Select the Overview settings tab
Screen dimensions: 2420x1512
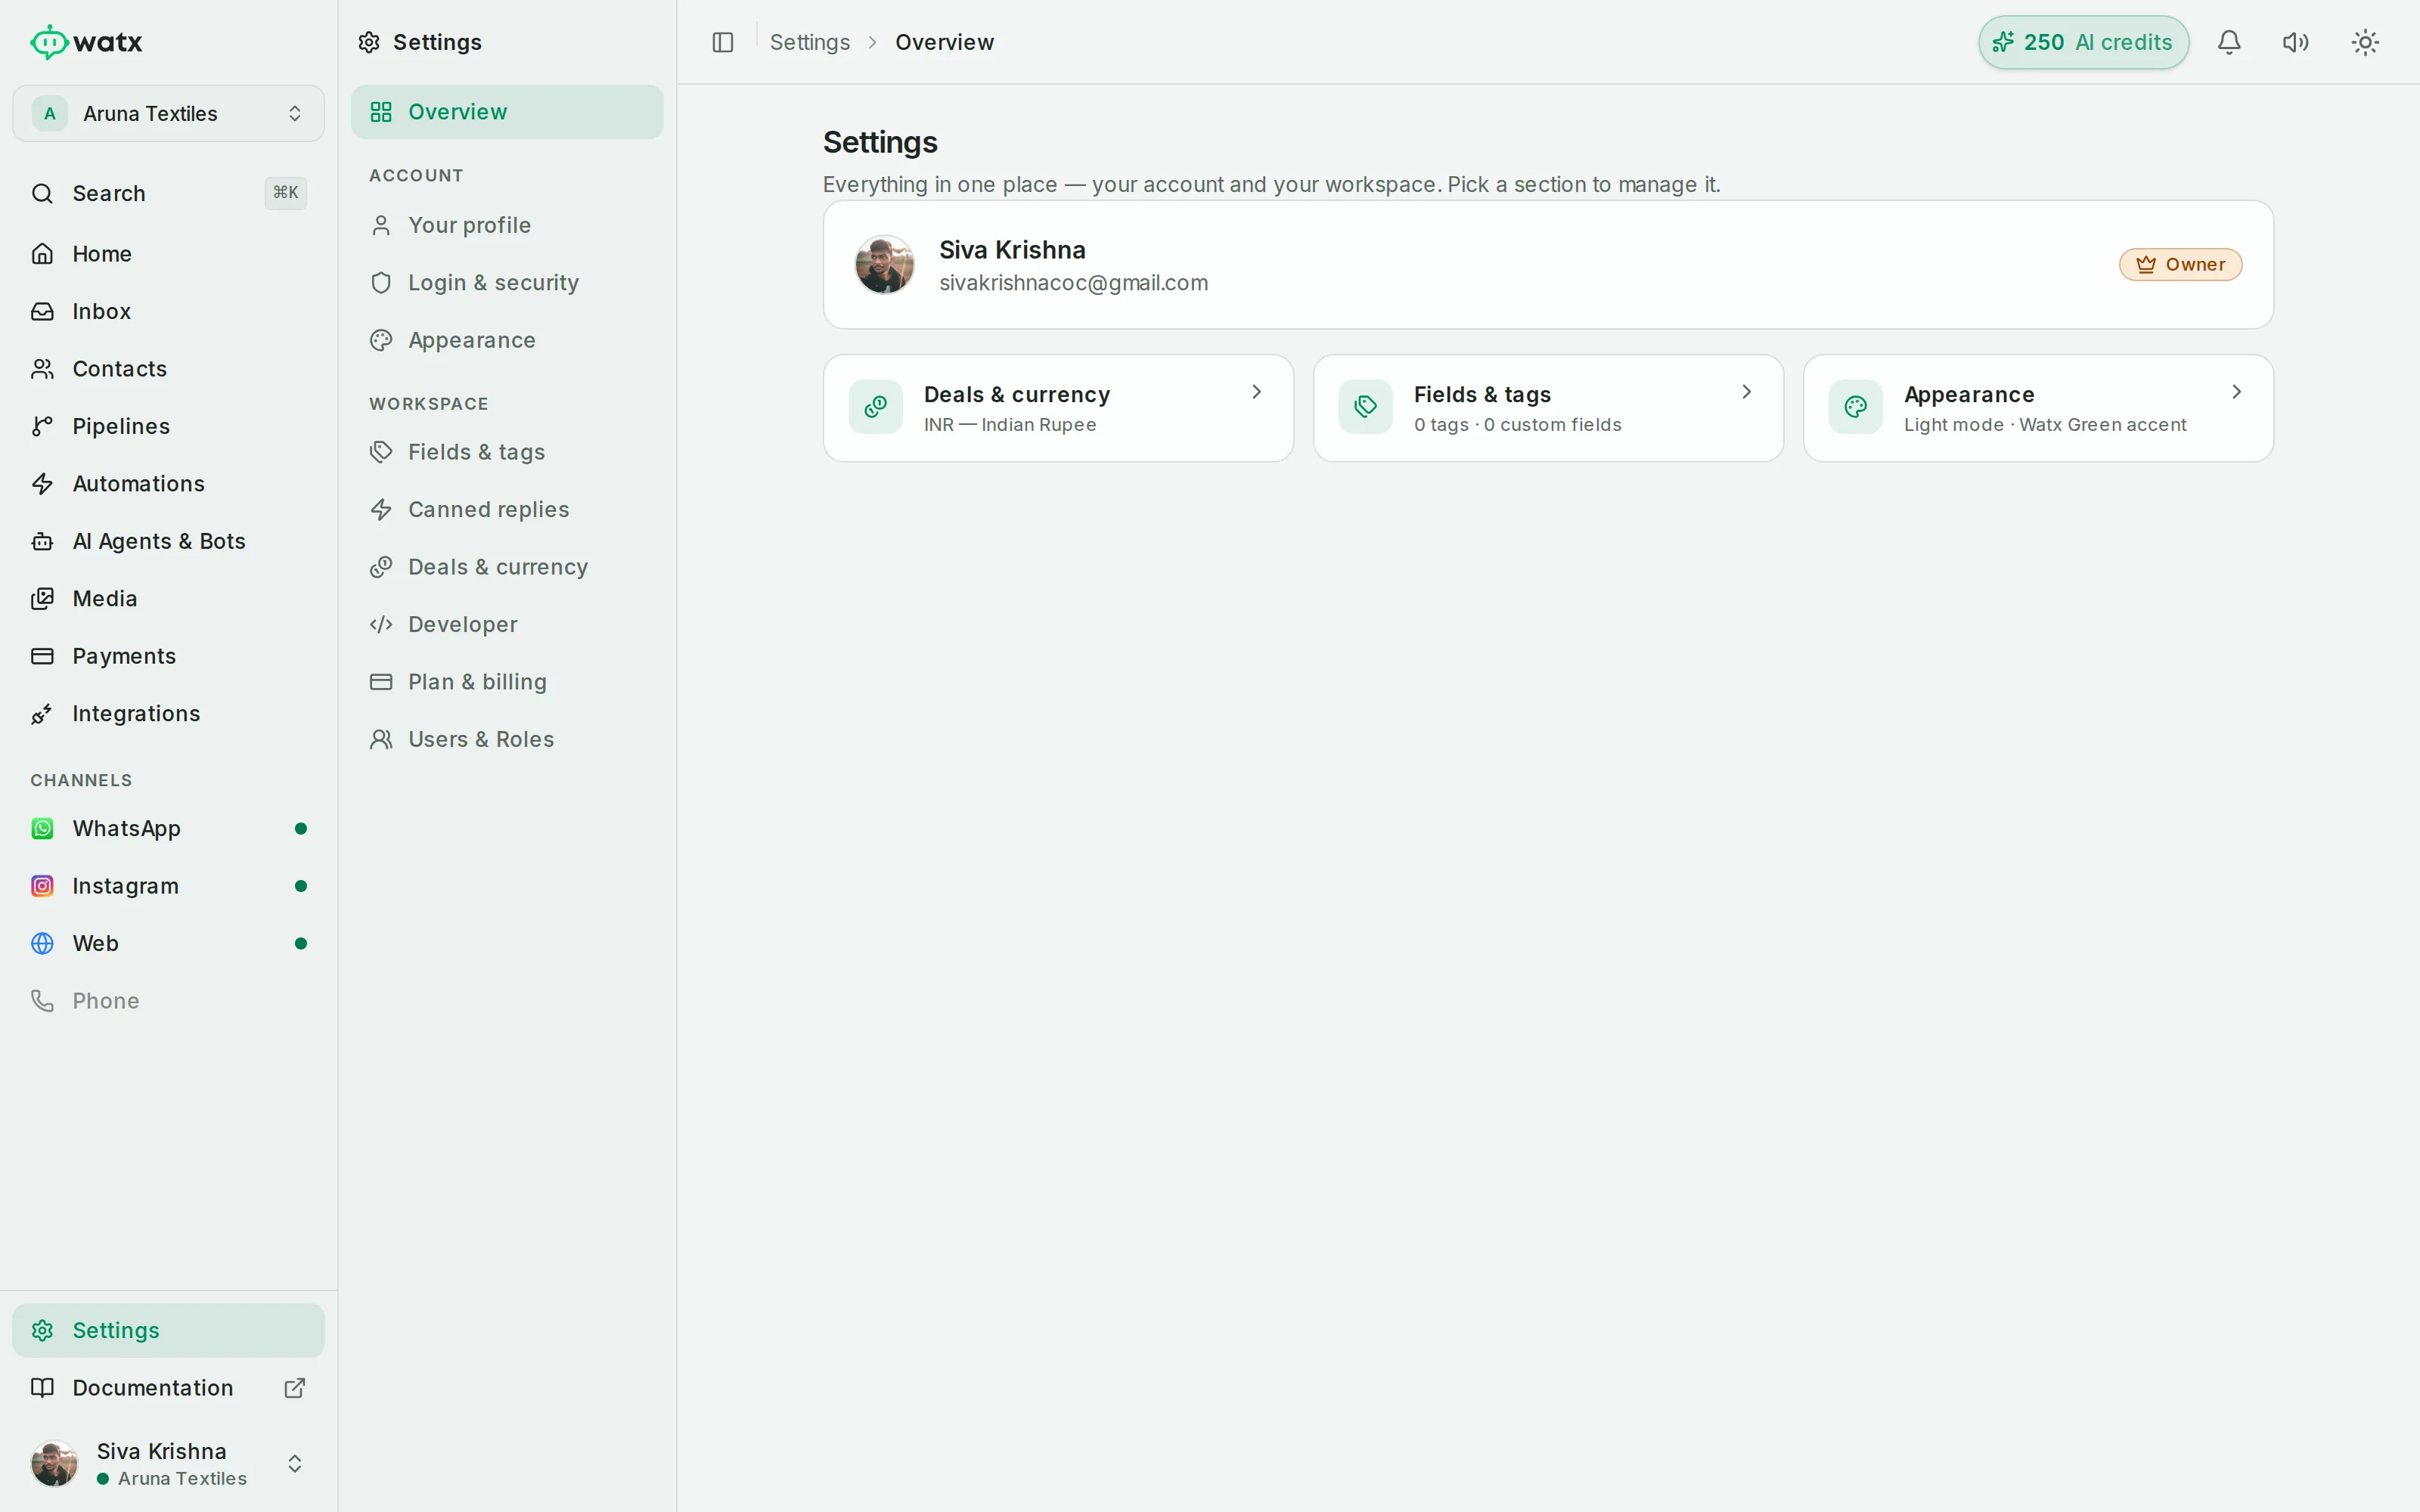coord(507,112)
